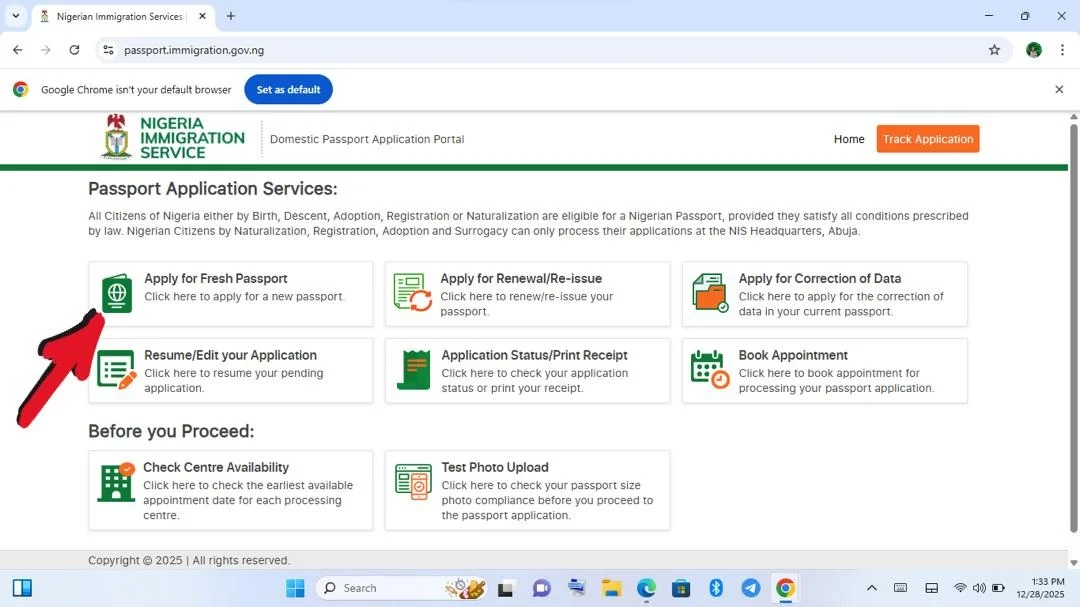
Task: Click the Test Photo Upload icon
Action: pos(413,482)
